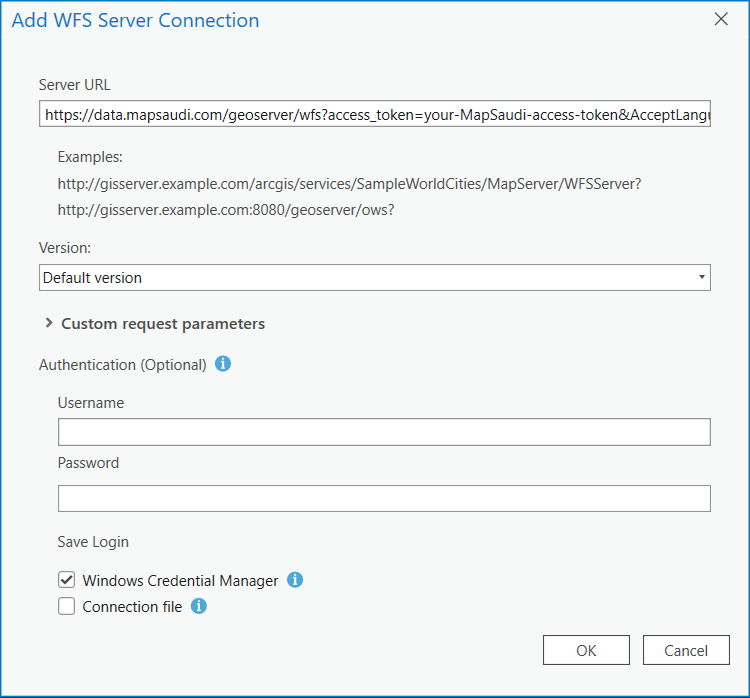The image size is (750, 698).
Task: Focus the Username text box
Action: (x=384, y=432)
